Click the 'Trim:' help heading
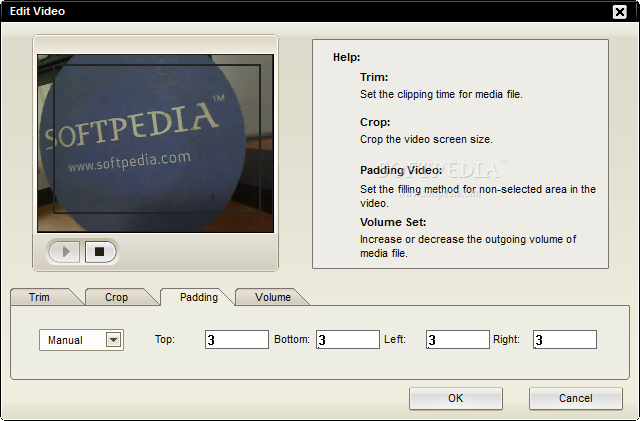Viewport: 640px width, 421px height. tap(374, 77)
